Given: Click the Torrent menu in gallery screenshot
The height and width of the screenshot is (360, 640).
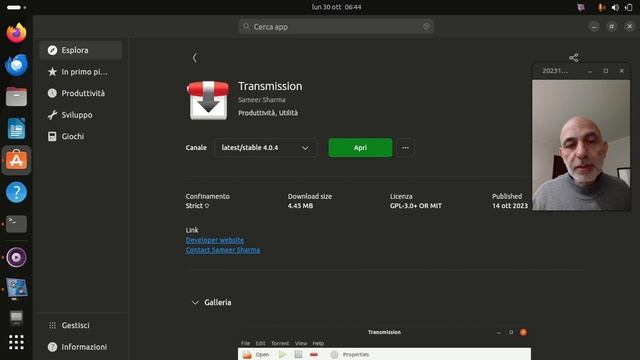Looking at the screenshot, I should (280, 343).
